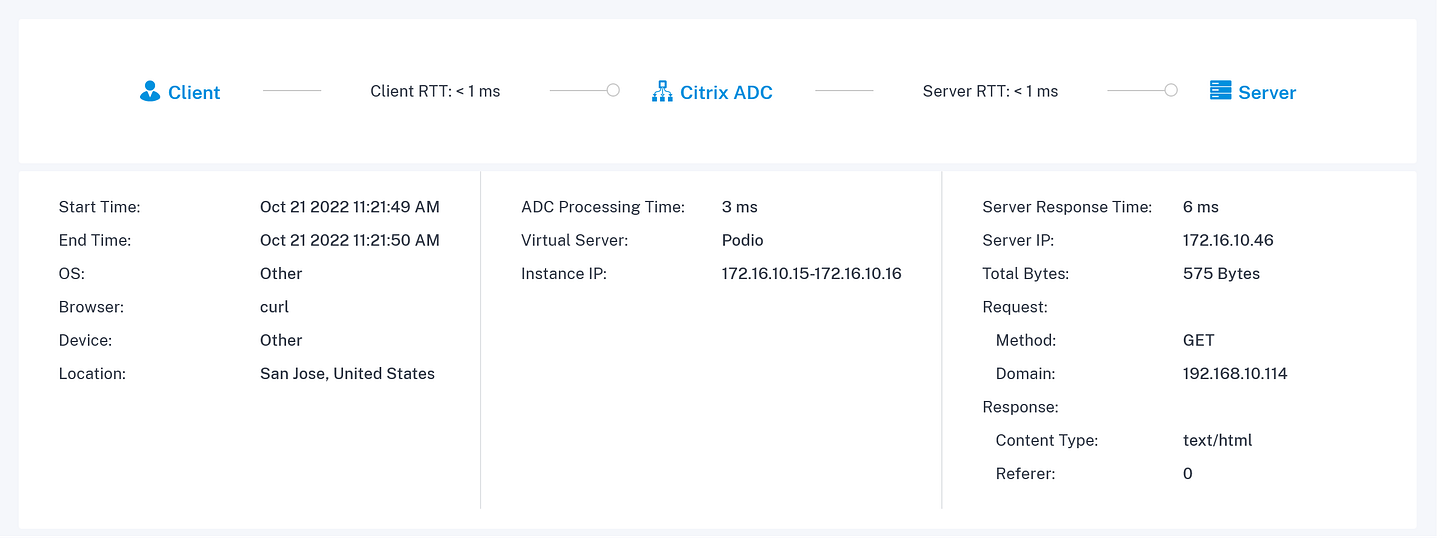Viewport: 1456px width, 543px height.
Task: Select End Time value 11:21:50 AM
Action: click(350, 240)
